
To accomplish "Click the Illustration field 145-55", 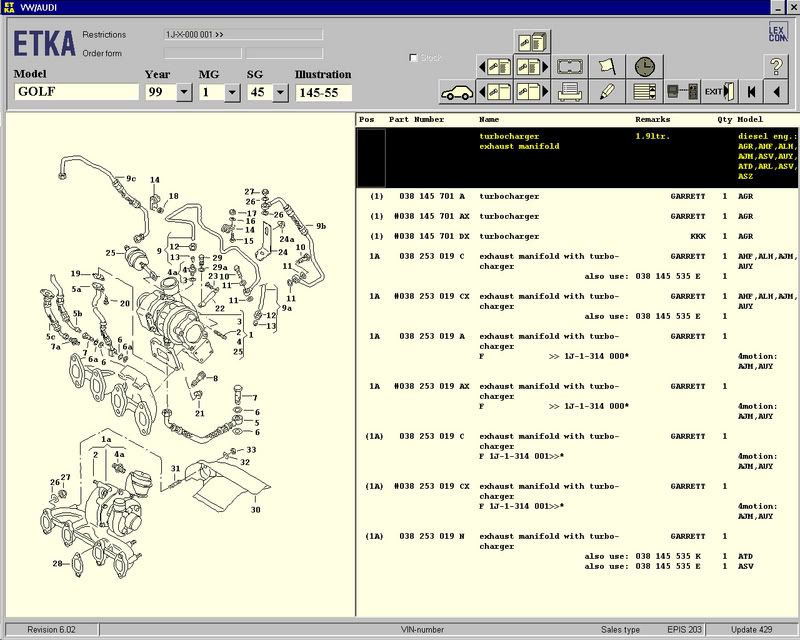I will (323, 92).
